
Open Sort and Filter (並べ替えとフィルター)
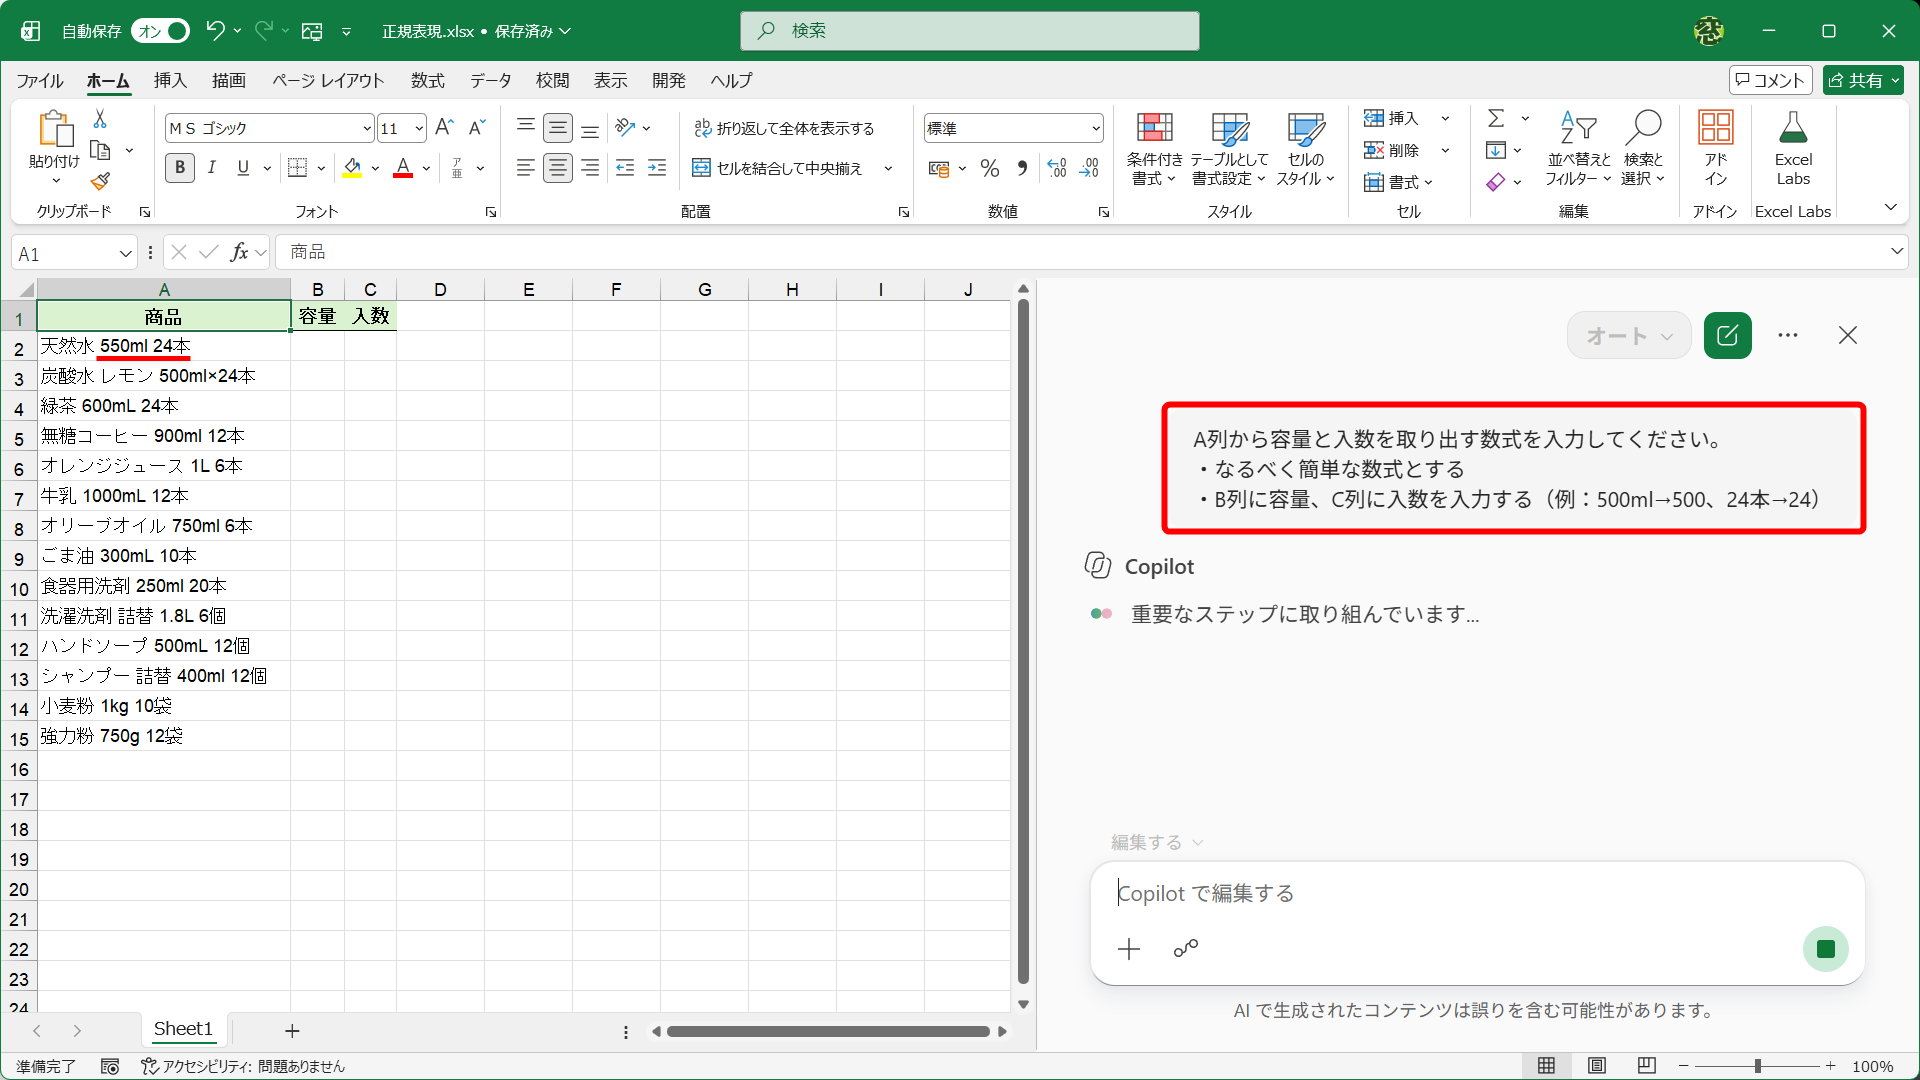point(1578,148)
